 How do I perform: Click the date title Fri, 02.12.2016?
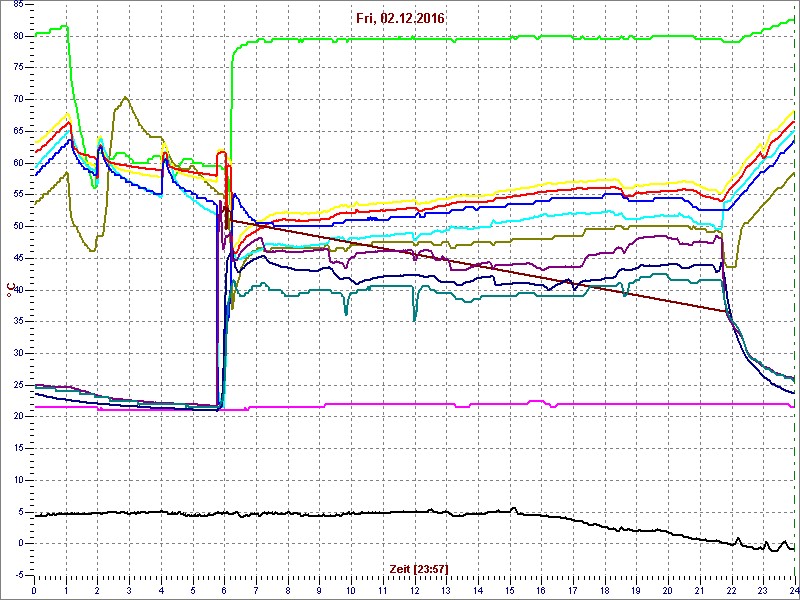pos(400,18)
